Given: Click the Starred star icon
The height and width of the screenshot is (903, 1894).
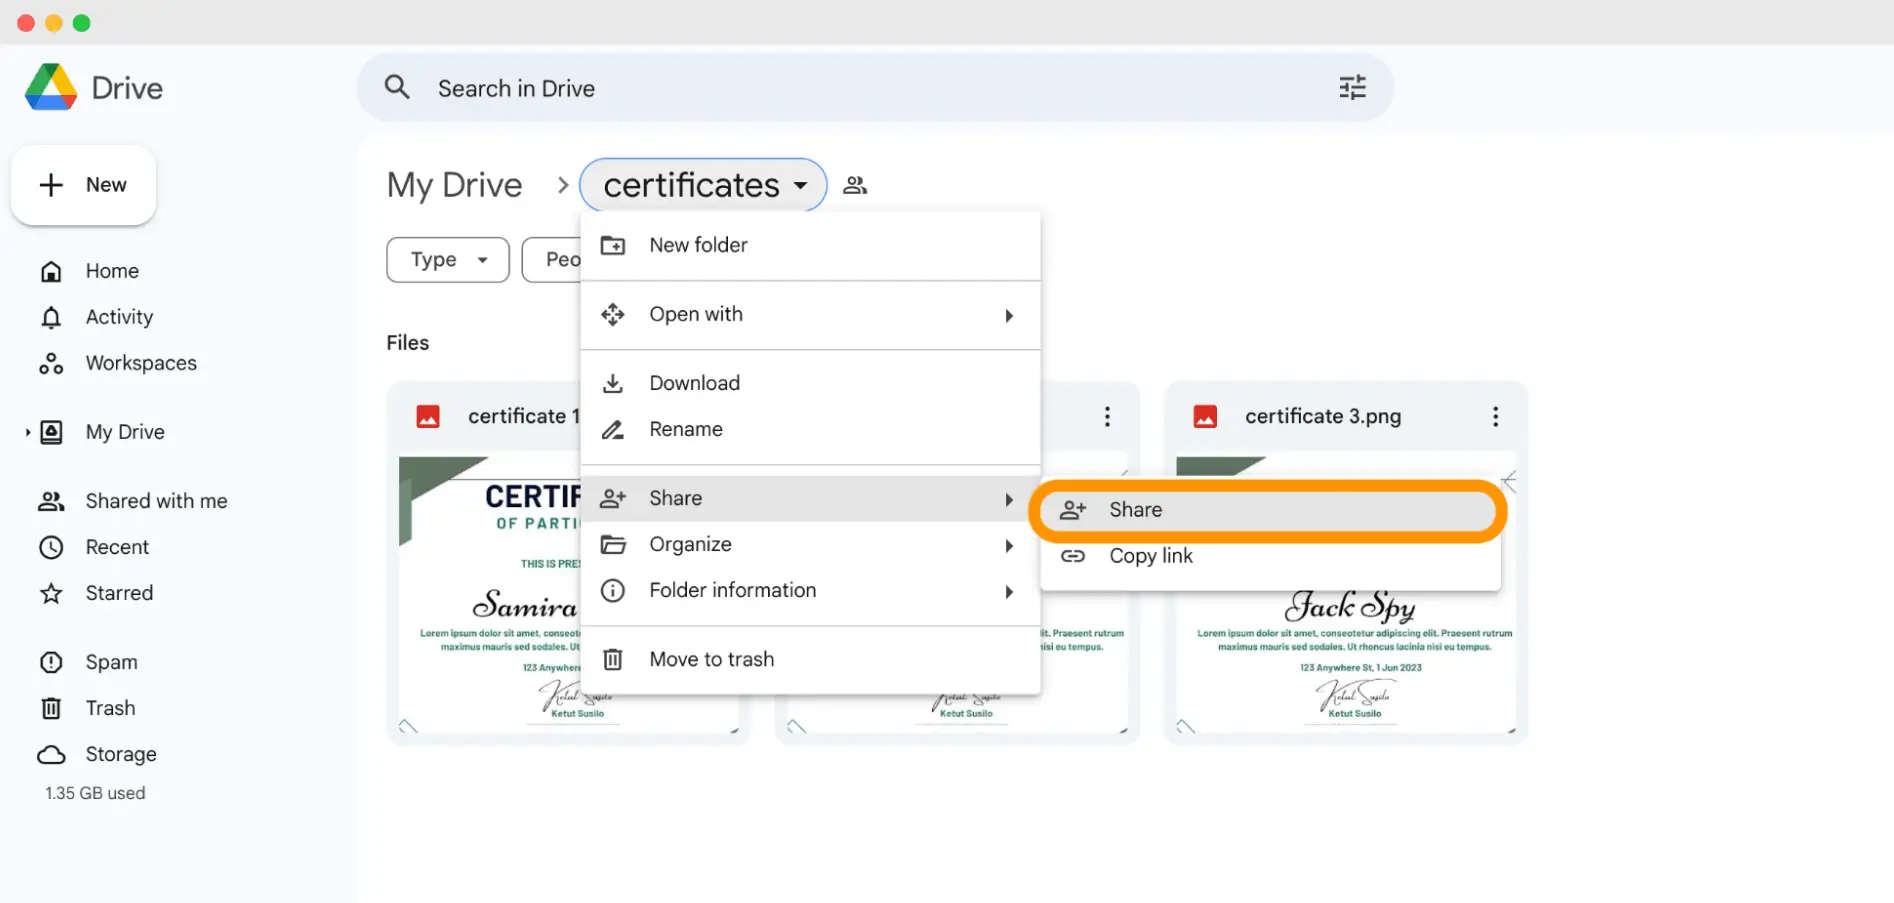Looking at the screenshot, I should [x=51, y=593].
